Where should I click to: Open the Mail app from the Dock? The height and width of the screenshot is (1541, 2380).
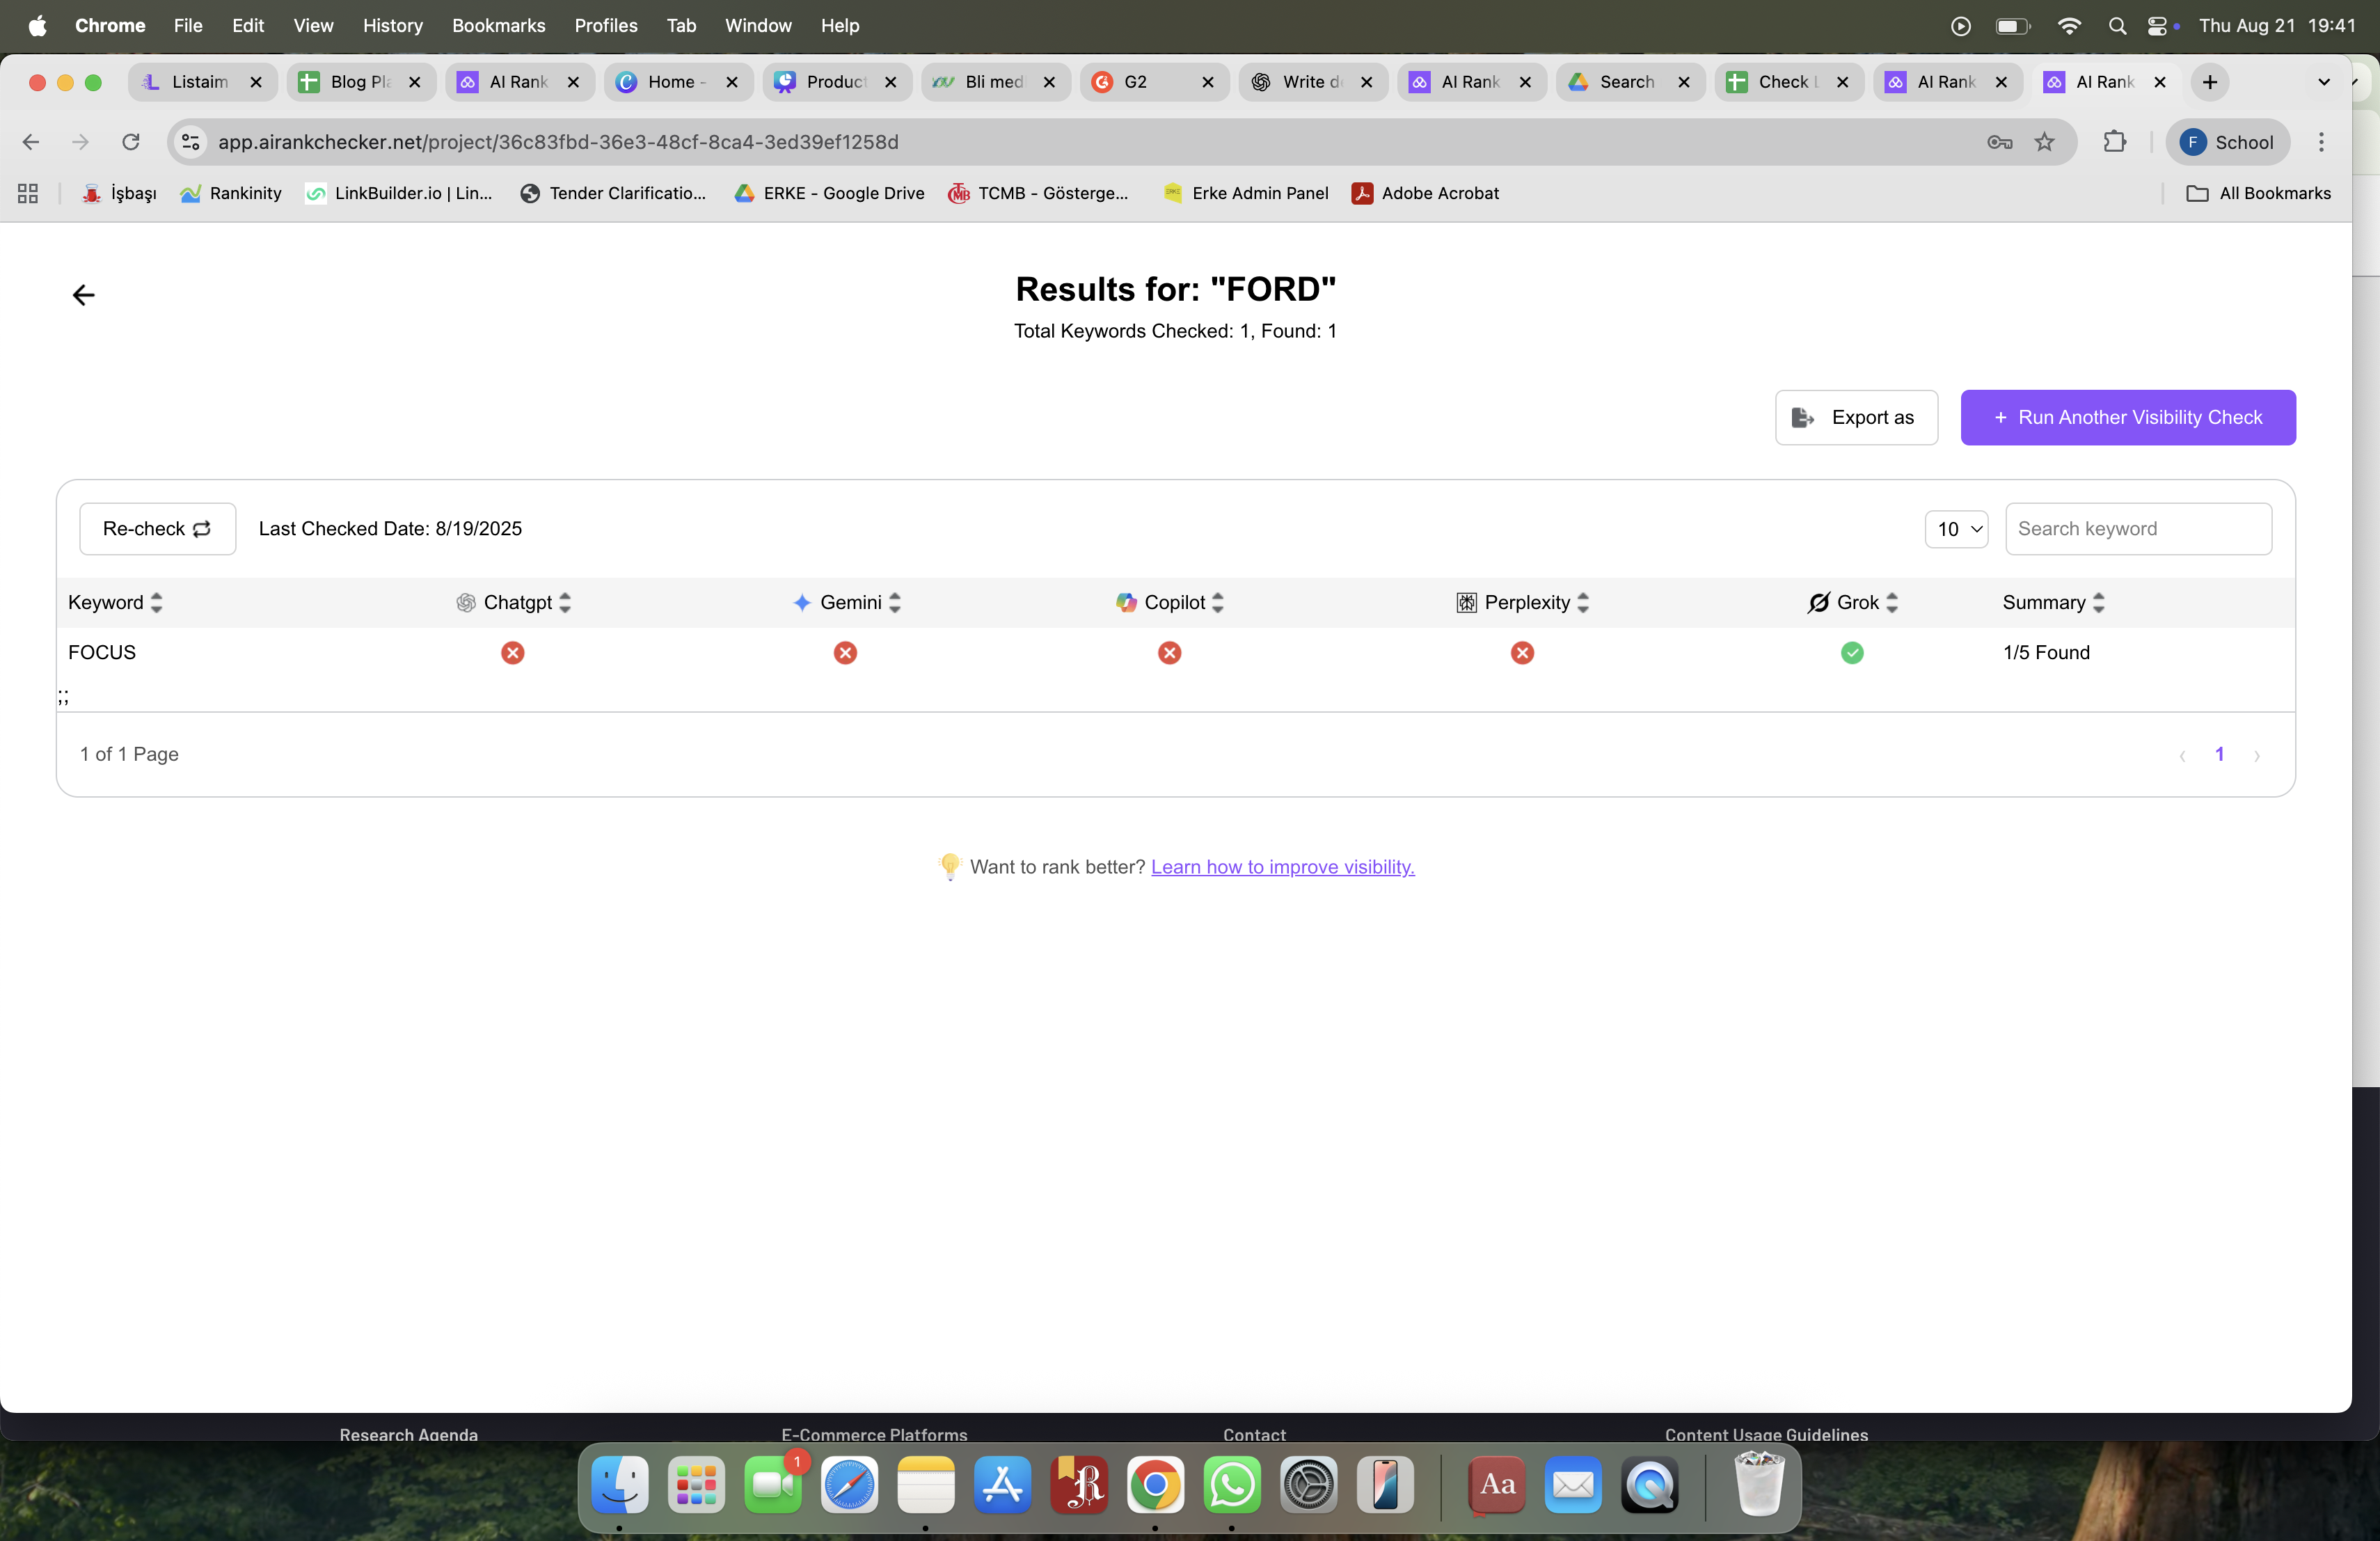1573,1485
